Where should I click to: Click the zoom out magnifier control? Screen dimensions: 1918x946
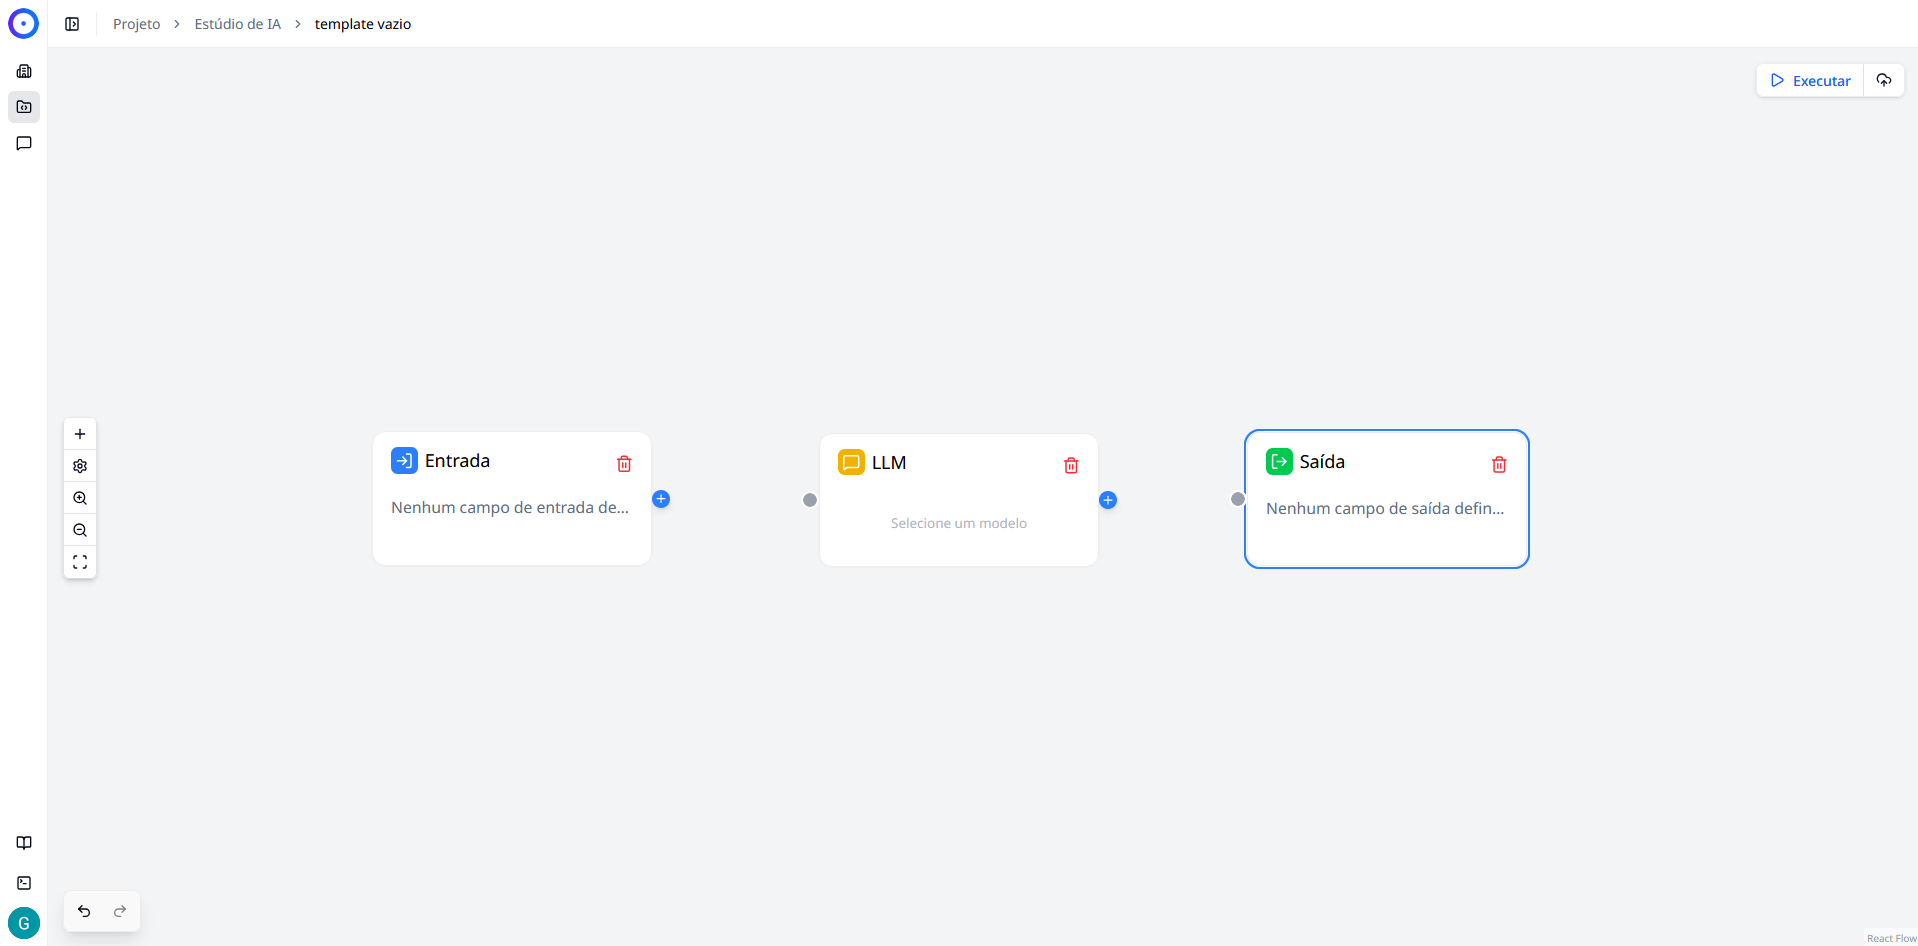tap(80, 530)
